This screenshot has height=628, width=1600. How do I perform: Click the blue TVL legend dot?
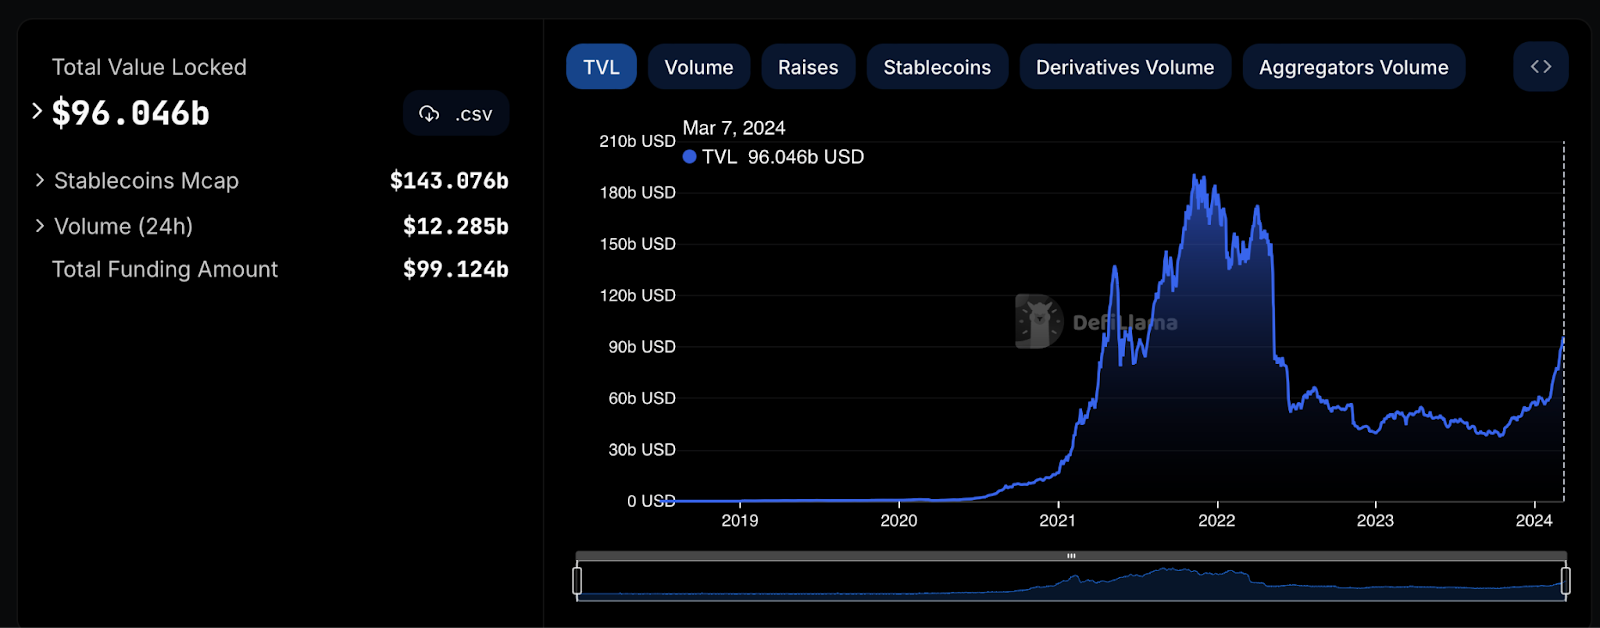click(x=689, y=157)
